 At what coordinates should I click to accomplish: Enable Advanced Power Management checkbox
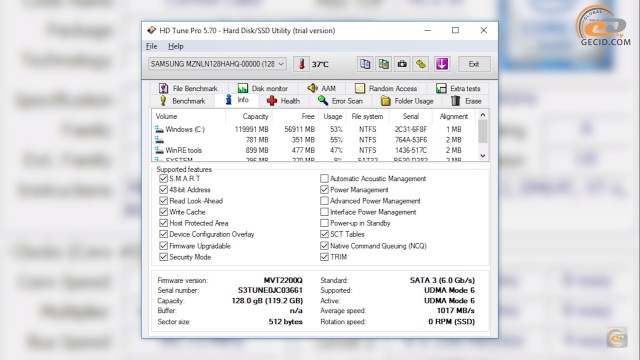324,201
